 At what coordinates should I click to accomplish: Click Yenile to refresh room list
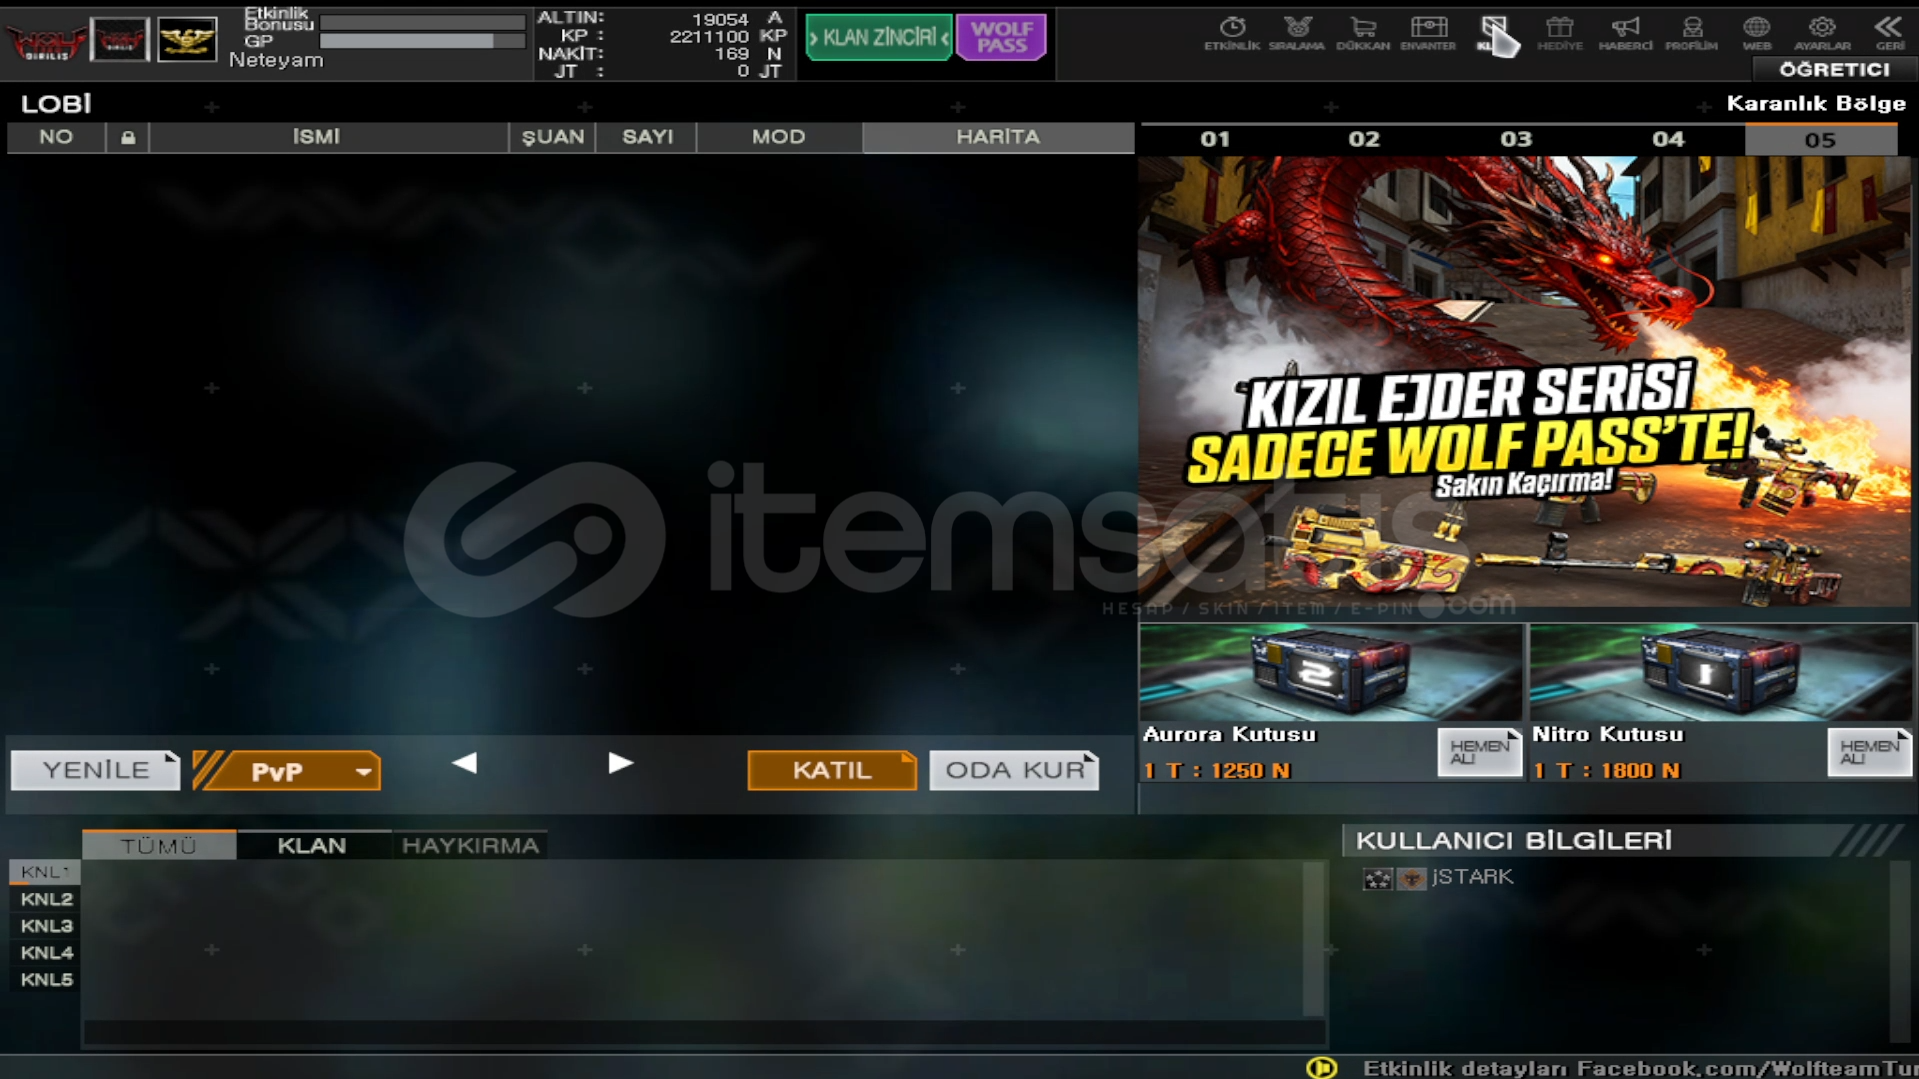click(95, 771)
